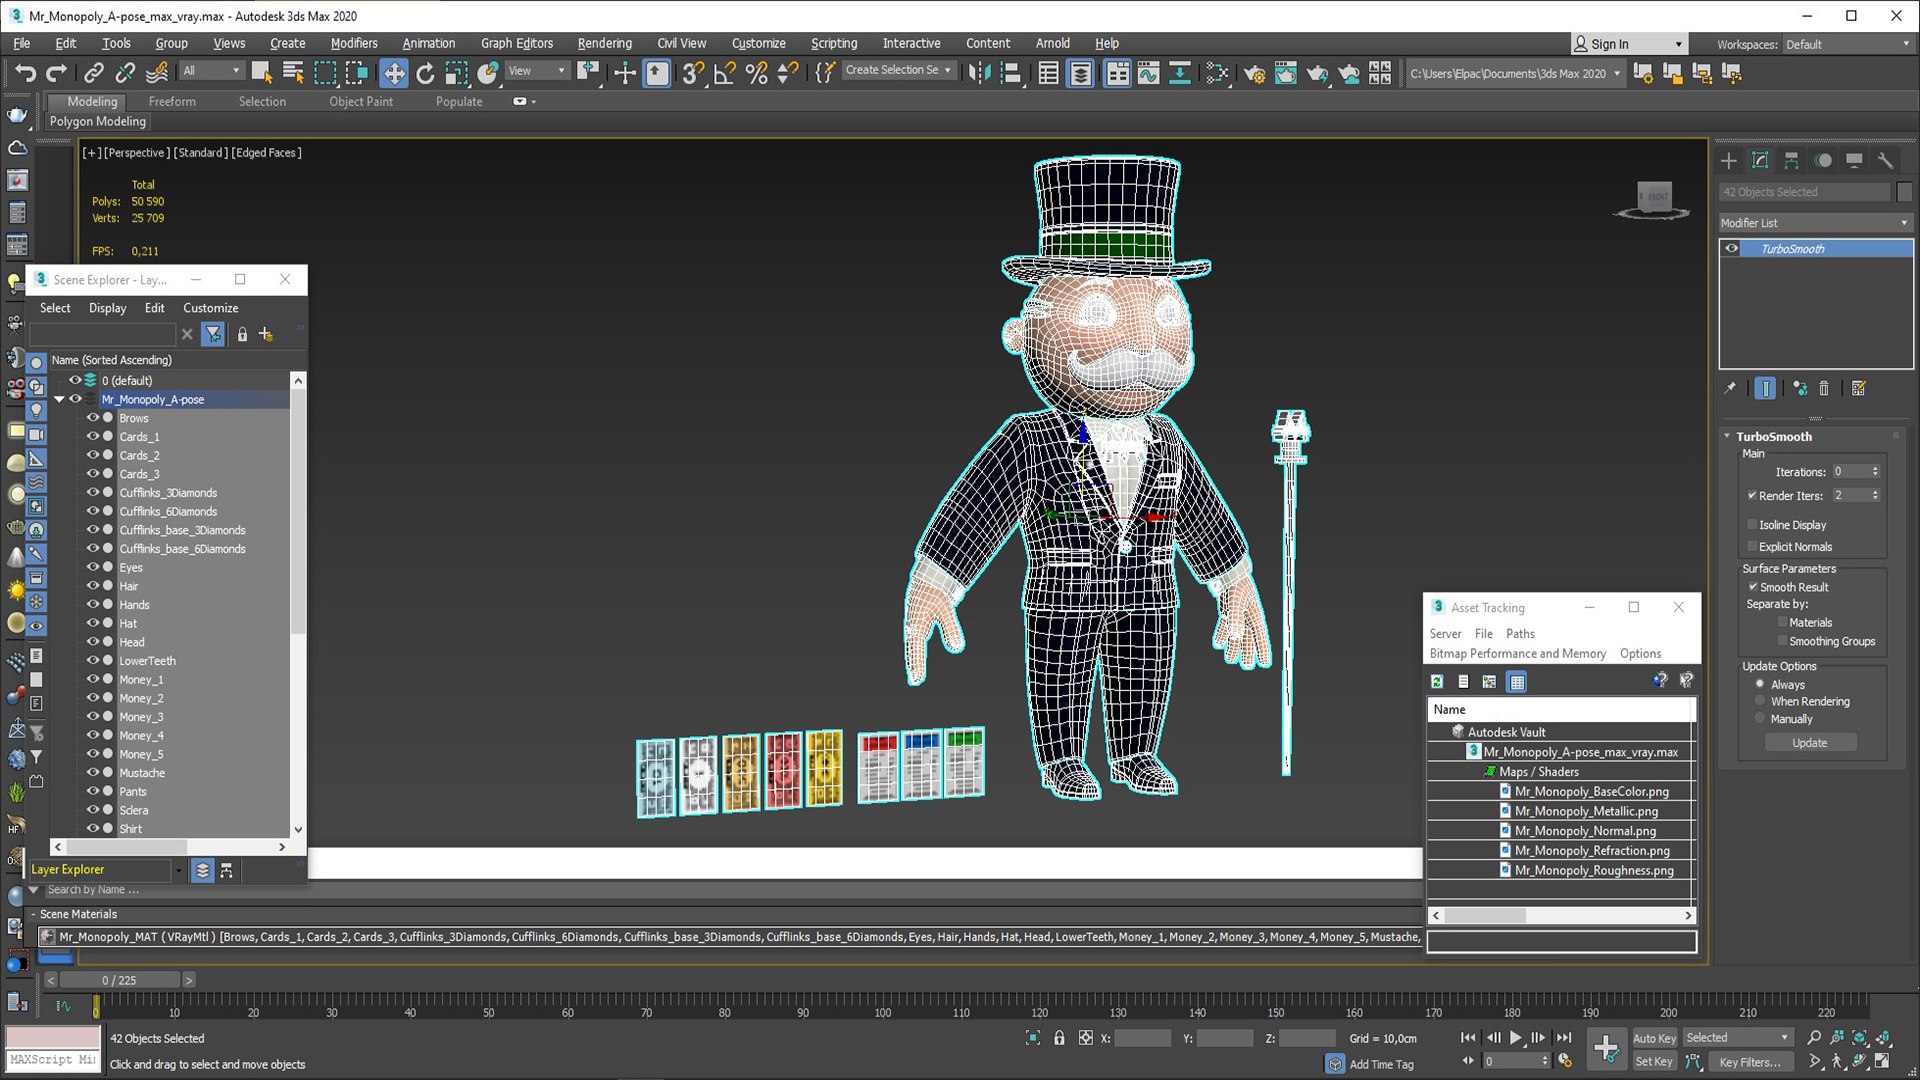Select the Manually update option
Viewport: 1920px width, 1080px height.
(x=1760, y=718)
